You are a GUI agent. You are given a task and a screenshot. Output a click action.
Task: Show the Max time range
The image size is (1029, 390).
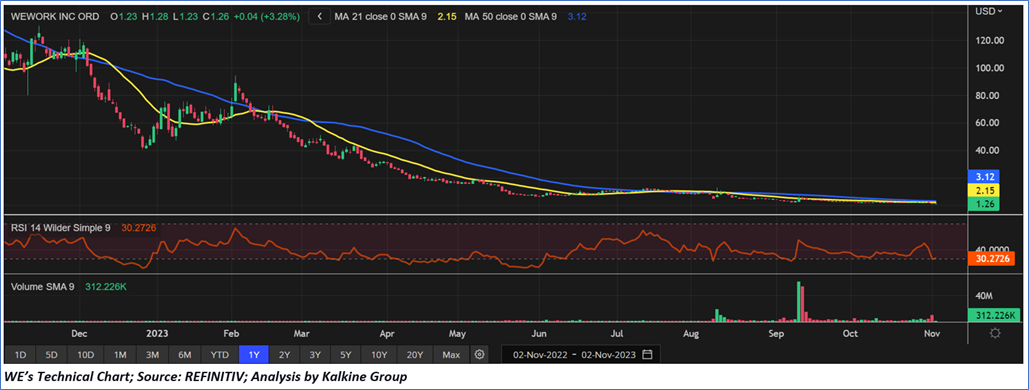(x=451, y=355)
